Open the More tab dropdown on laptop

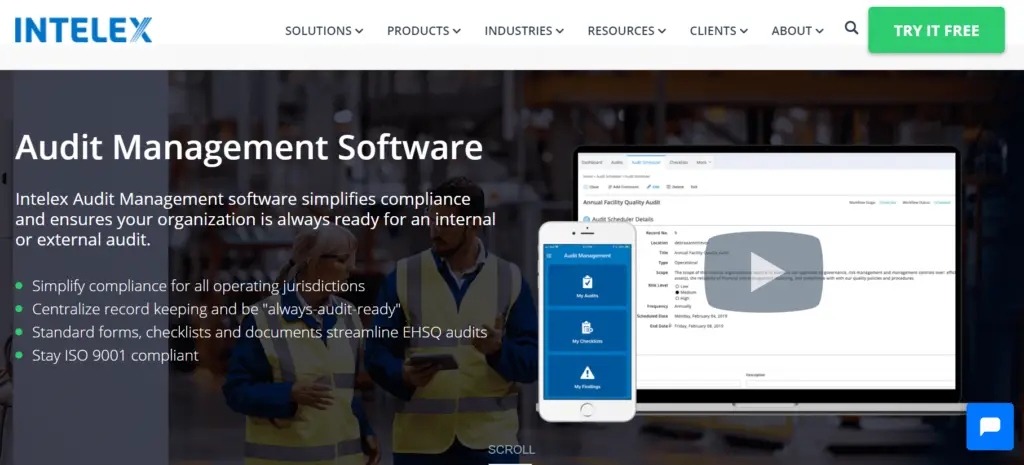click(704, 162)
